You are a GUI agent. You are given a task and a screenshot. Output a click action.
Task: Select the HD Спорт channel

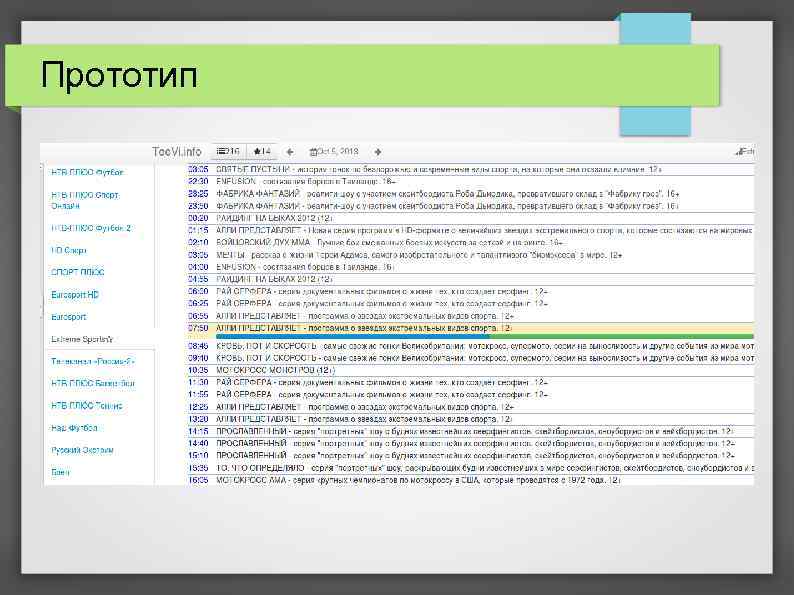tap(68, 250)
